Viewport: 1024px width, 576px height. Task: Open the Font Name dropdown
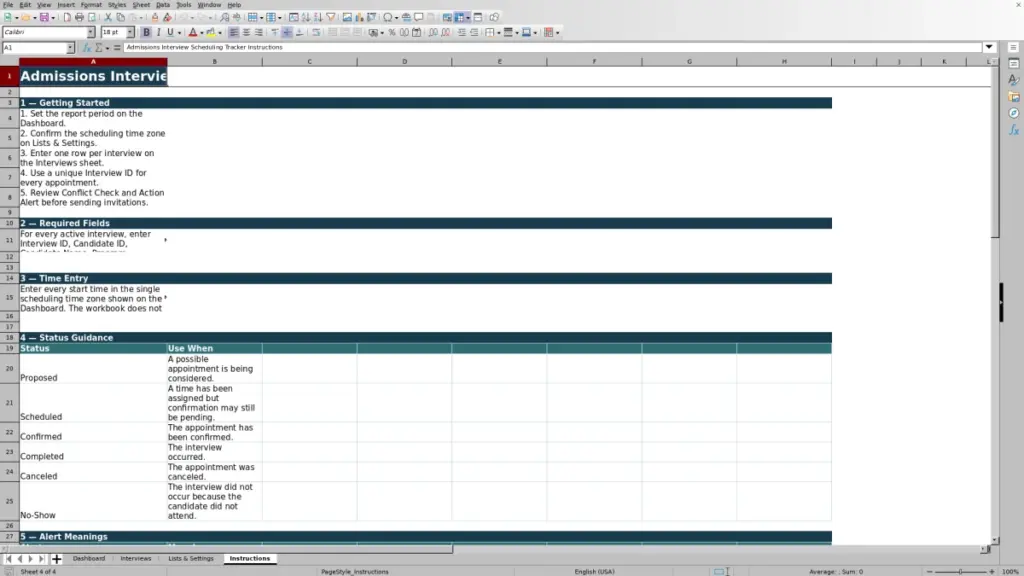click(x=91, y=32)
